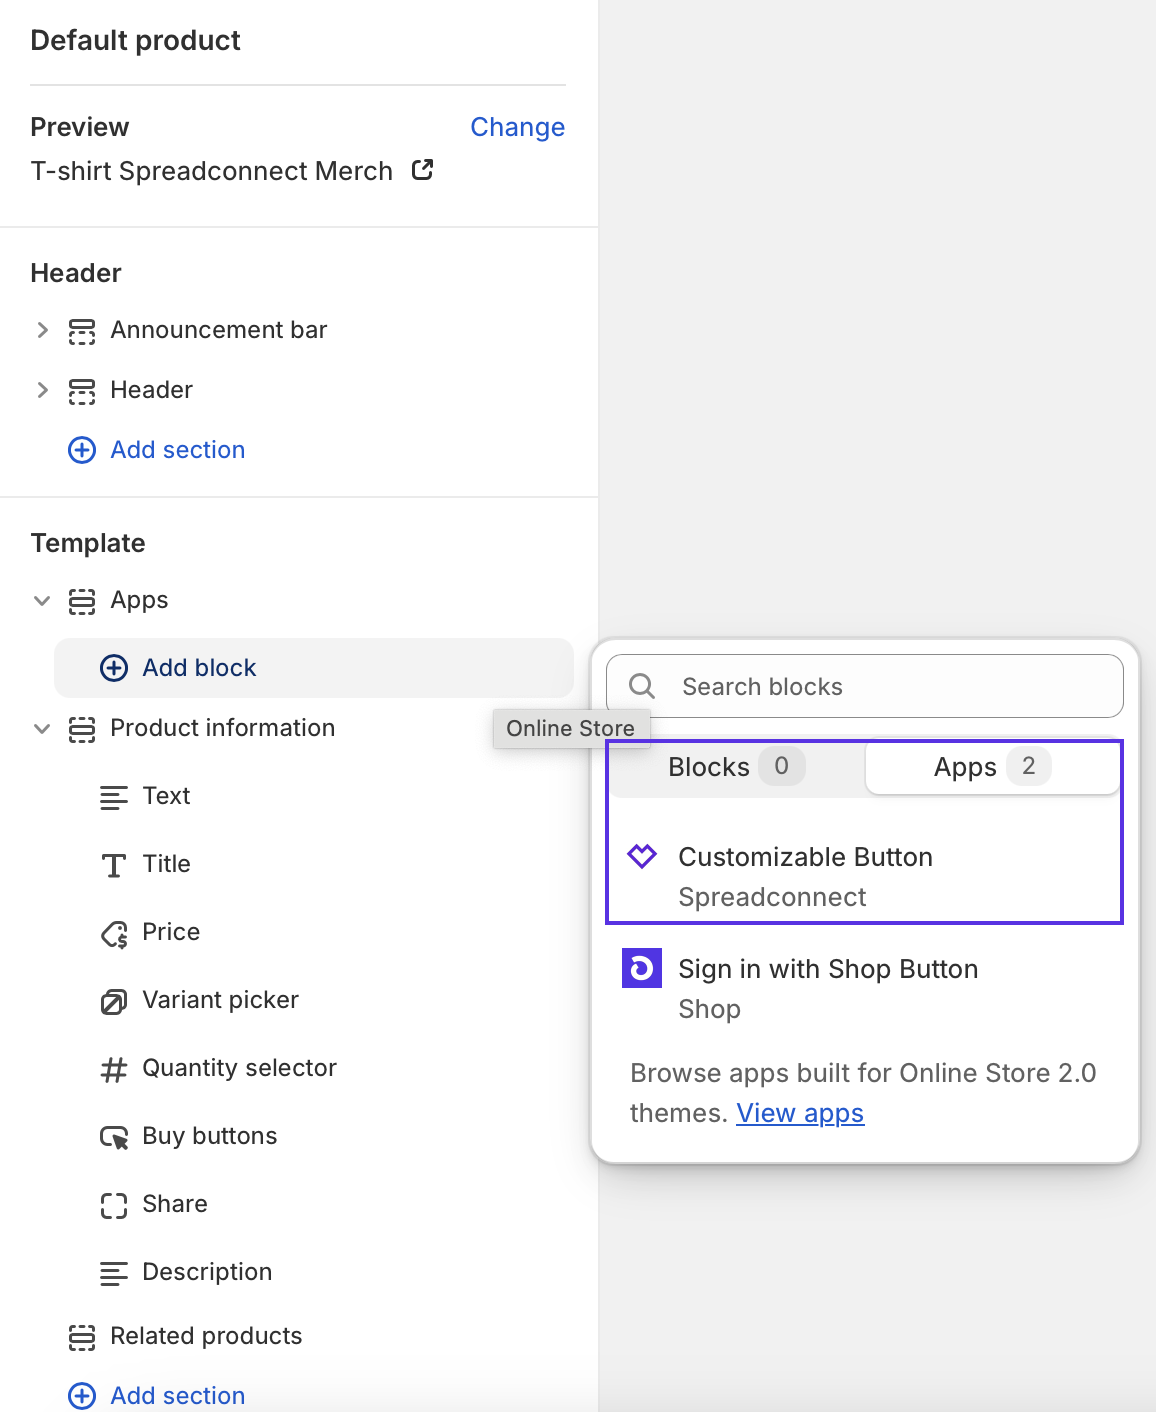
Task: Add the Customizable Button Spreadconnect block
Action: point(865,876)
